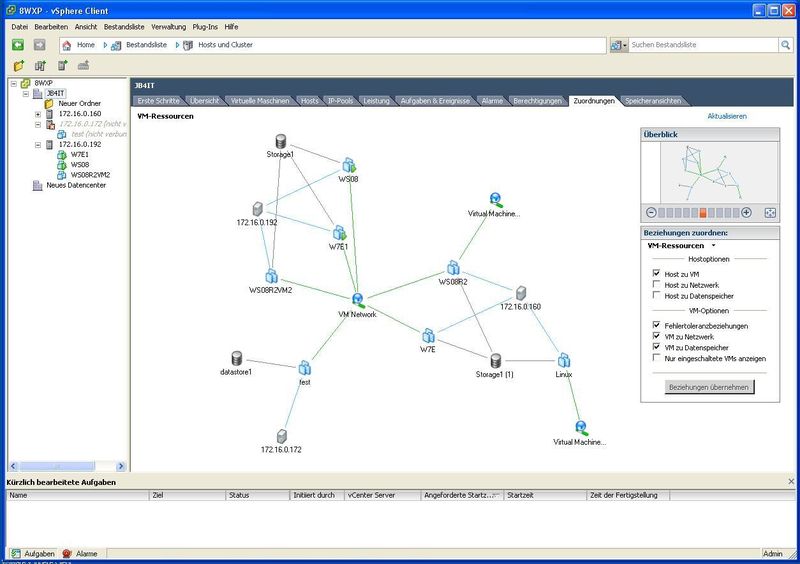Collapse the 172.16.0.172 host in tree
800x564 pixels.
coord(38,124)
